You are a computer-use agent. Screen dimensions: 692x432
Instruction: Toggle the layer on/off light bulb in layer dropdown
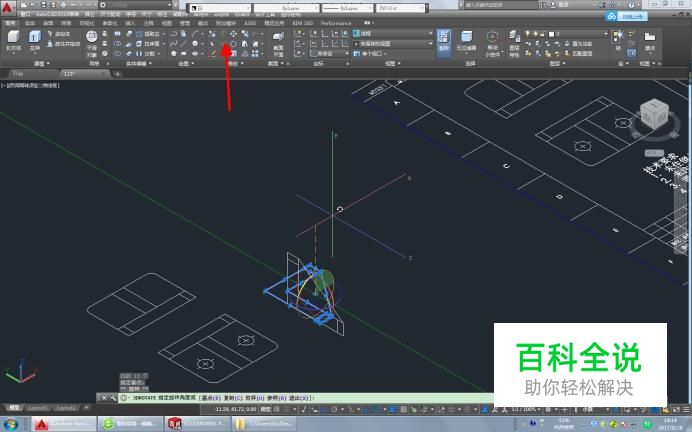[527, 34]
